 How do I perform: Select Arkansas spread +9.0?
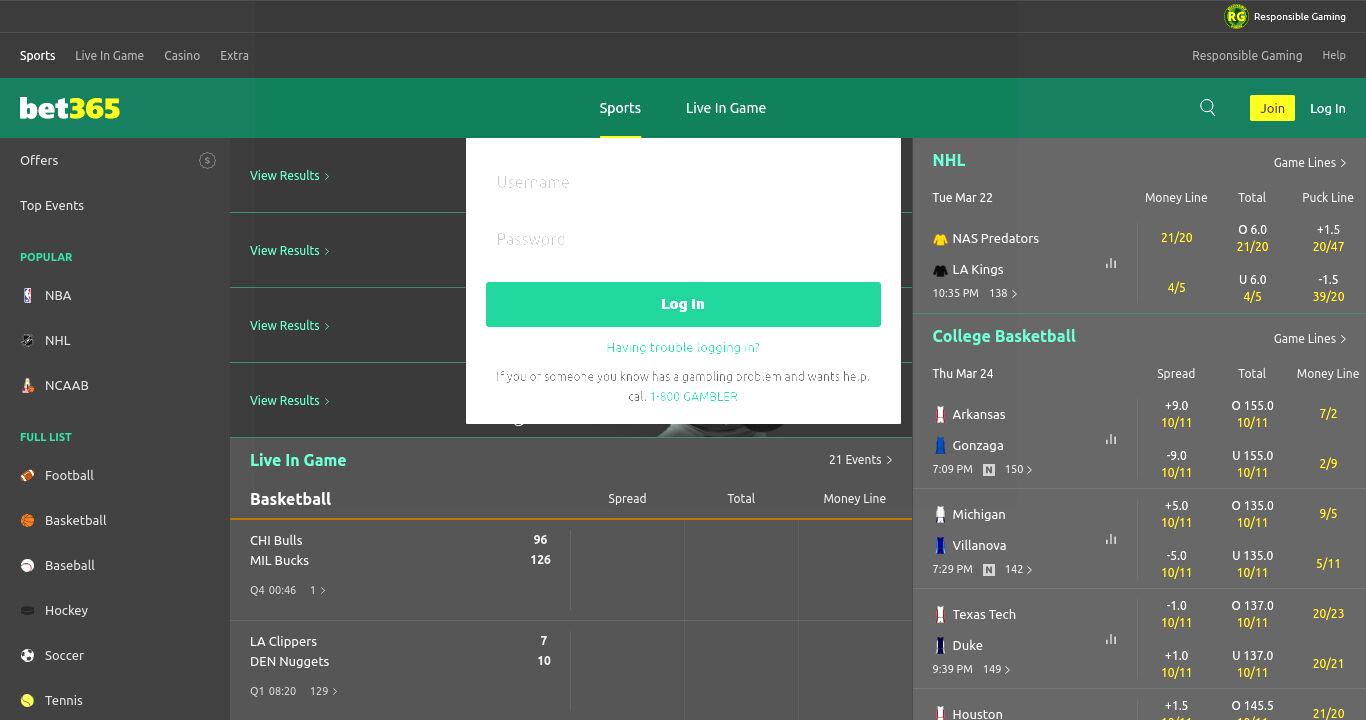click(1176, 414)
